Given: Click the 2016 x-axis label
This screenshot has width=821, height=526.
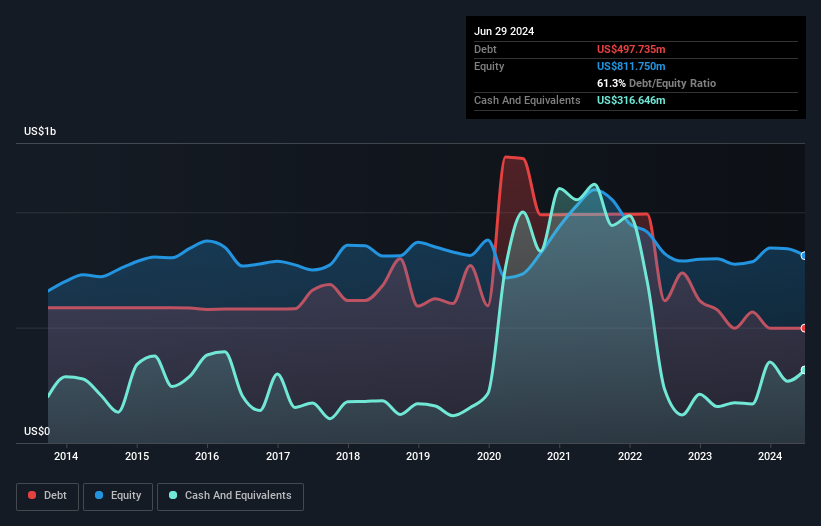Looking at the screenshot, I should (x=207, y=456).
